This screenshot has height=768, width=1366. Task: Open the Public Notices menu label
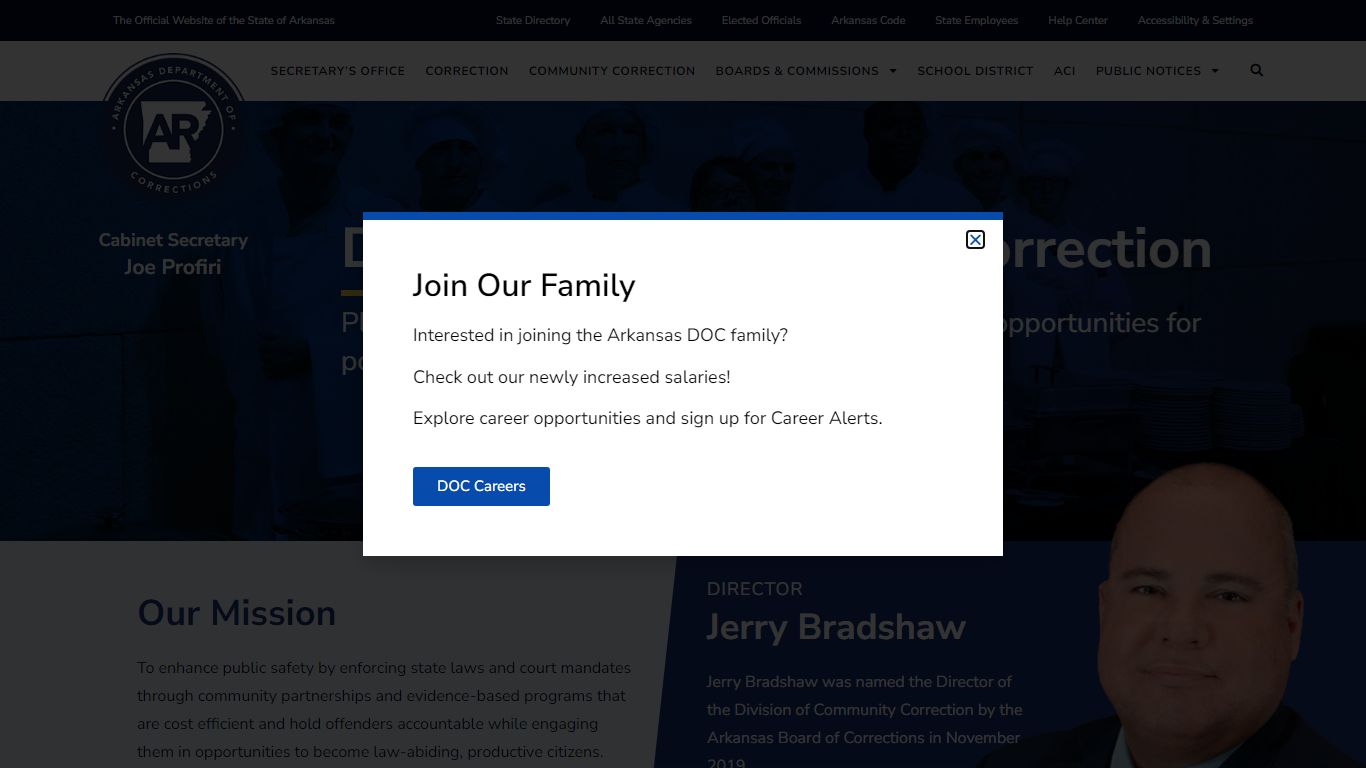tap(1148, 71)
